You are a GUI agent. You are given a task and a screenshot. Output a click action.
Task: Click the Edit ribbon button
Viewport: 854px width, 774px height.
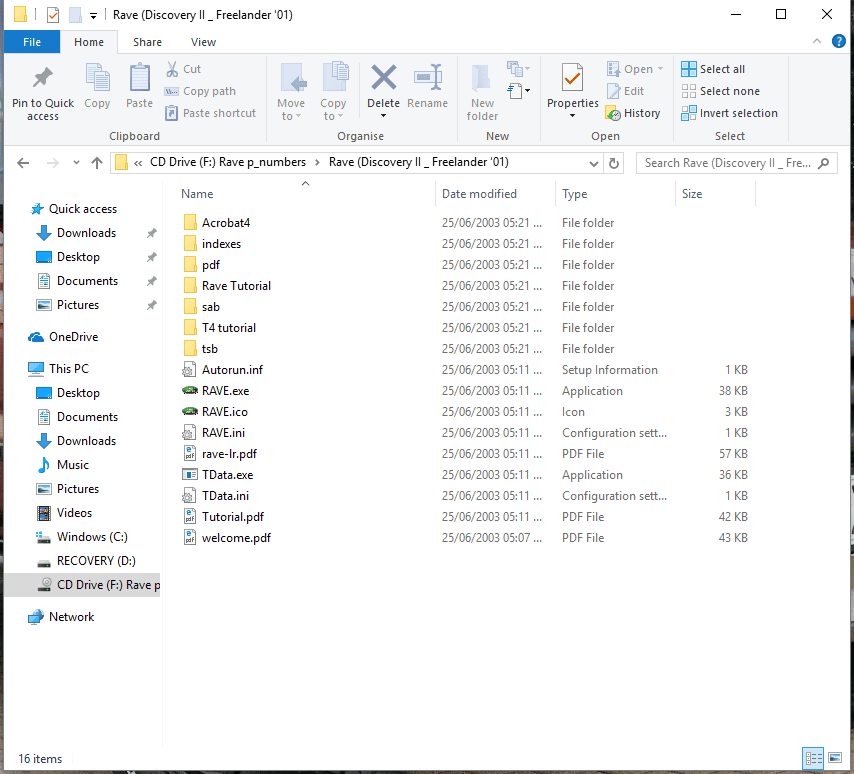[x=625, y=91]
